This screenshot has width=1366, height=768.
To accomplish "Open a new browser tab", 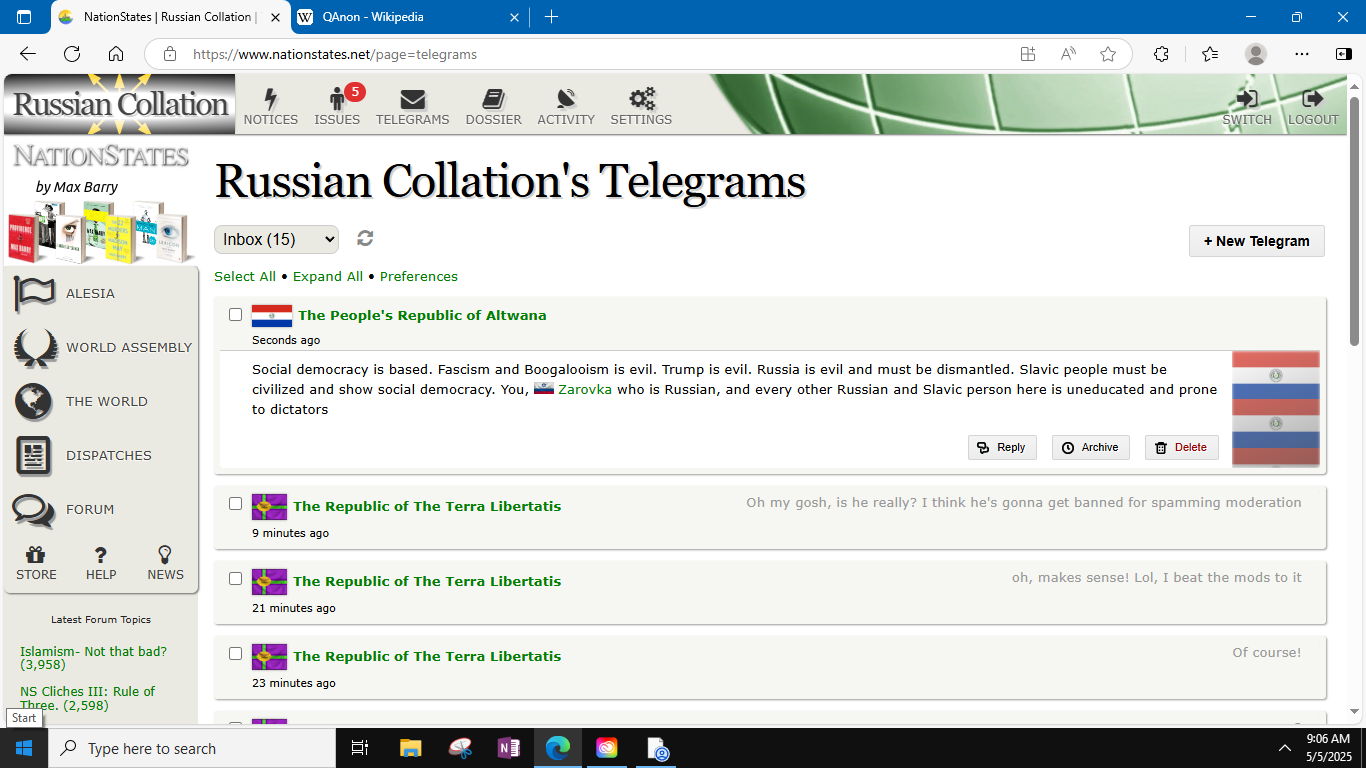I will tap(551, 17).
